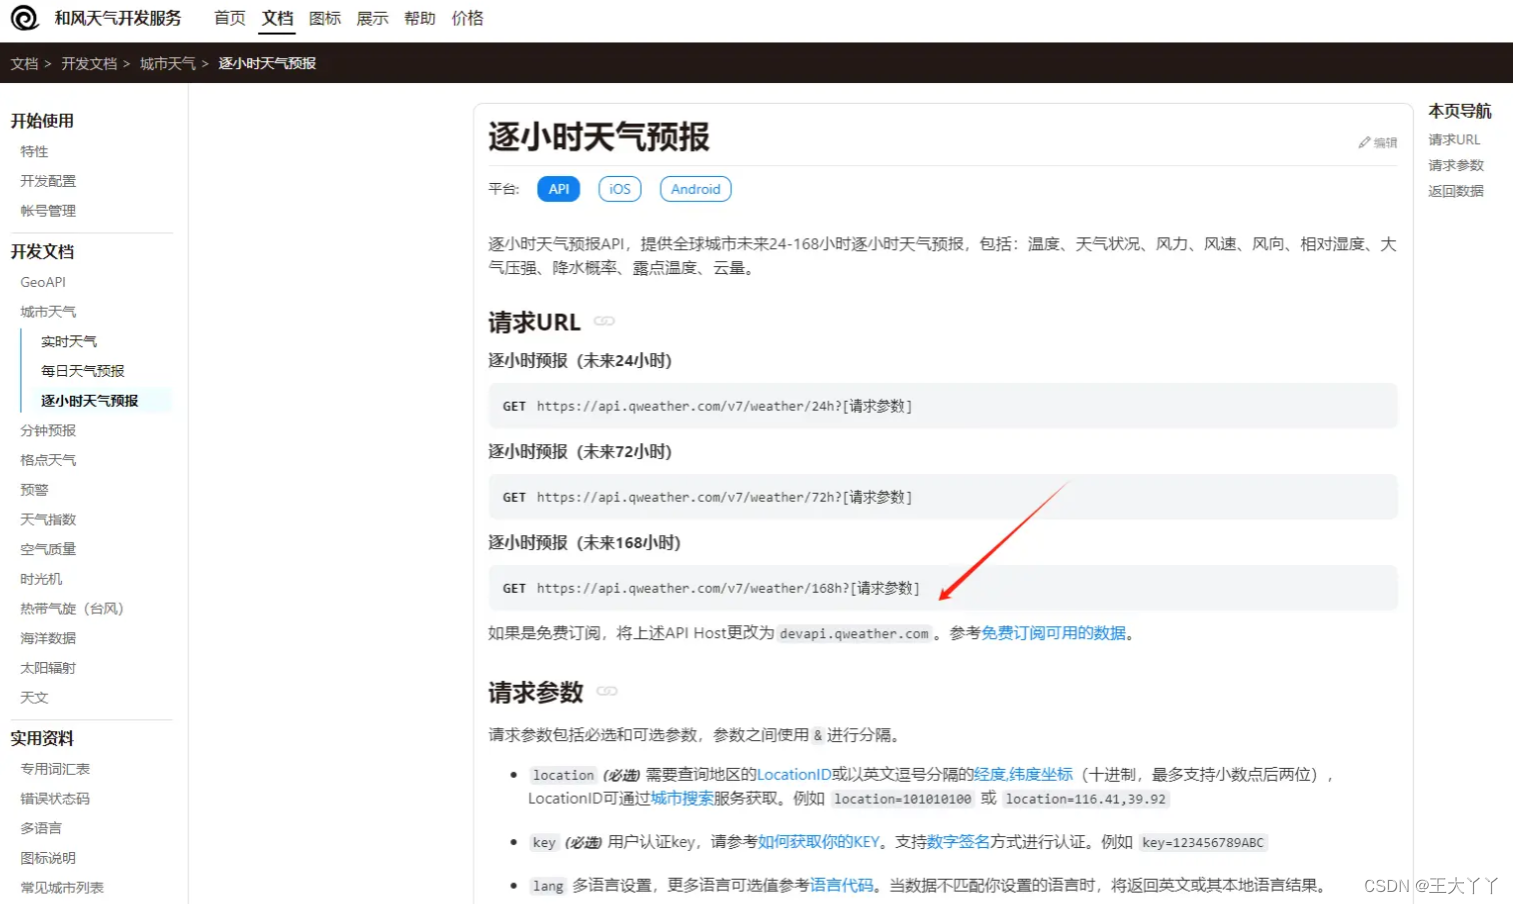The width and height of the screenshot is (1513, 904).
Task: Click the anchor link icon beside 请求URL
Action: [x=604, y=321]
